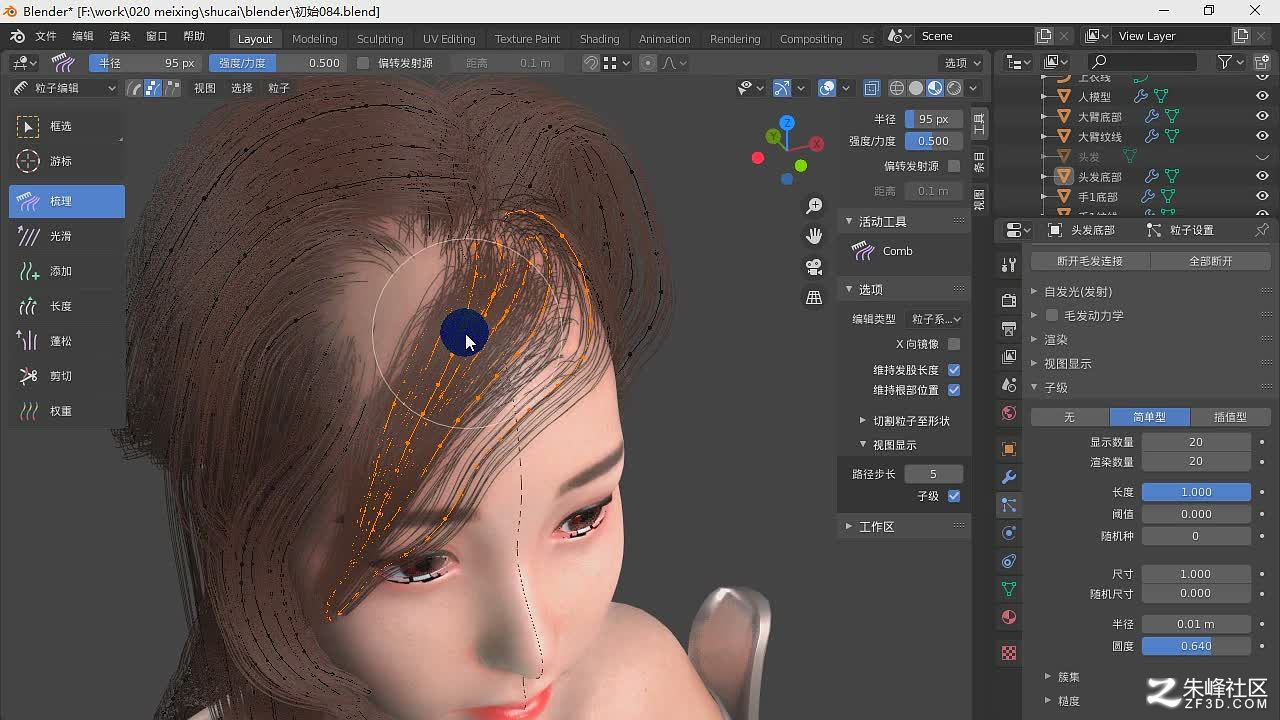This screenshot has height=720, width=1280.
Task: Click the pan view hand icon
Action: 814,236
